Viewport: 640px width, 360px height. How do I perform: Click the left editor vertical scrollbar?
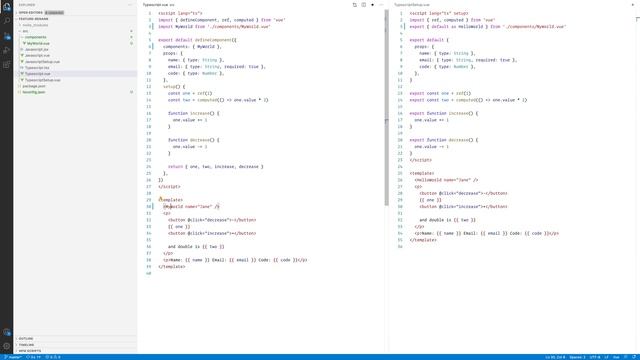(x=386, y=107)
